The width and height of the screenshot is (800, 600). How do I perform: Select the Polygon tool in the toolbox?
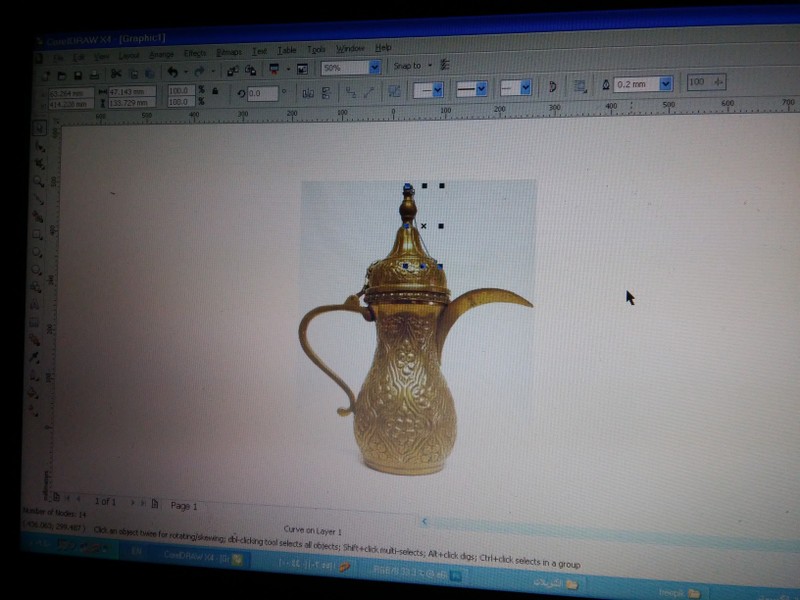click(x=36, y=269)
